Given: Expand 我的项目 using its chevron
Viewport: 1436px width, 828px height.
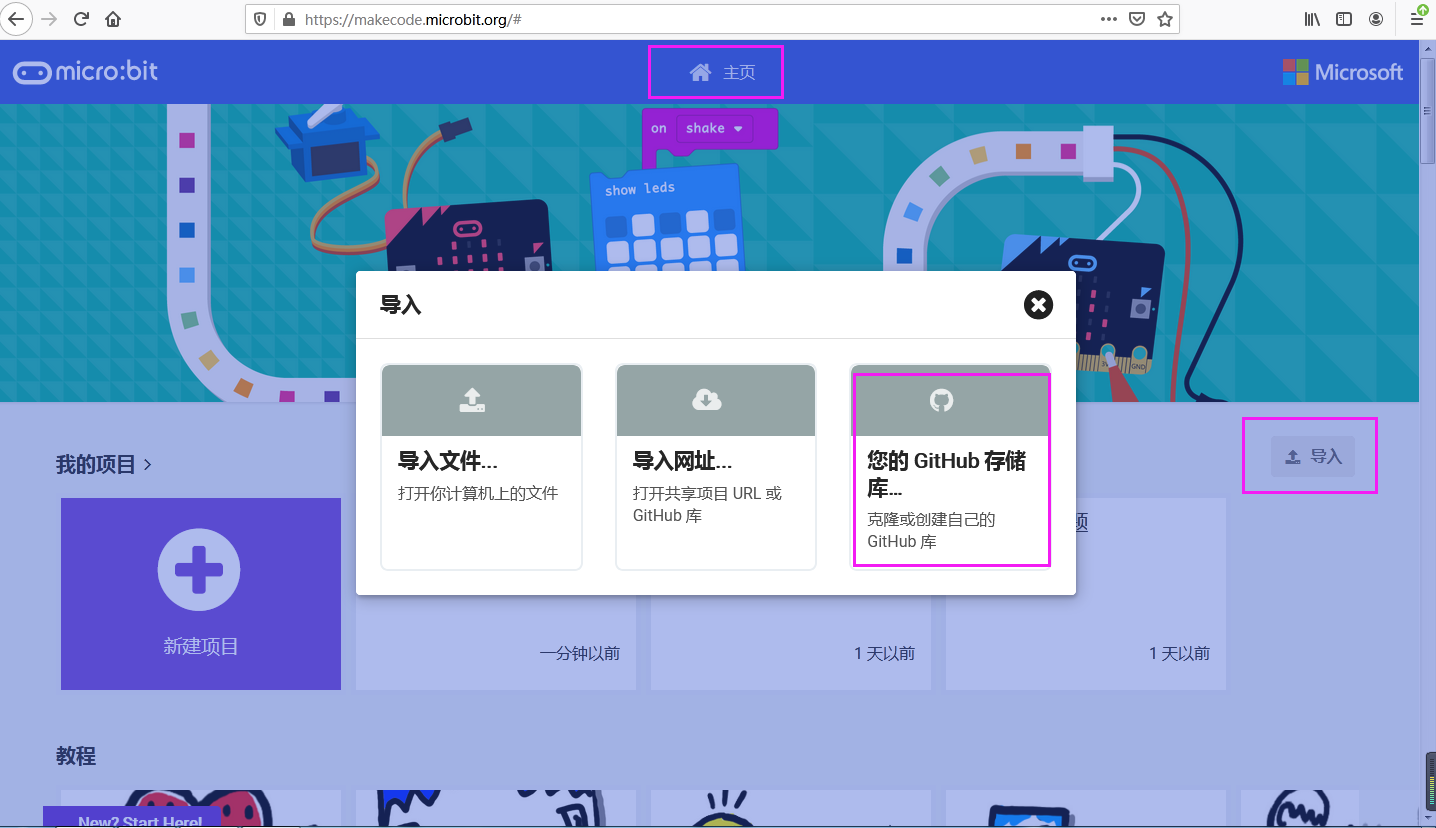Looking at the screenshot, I should 147,465.
